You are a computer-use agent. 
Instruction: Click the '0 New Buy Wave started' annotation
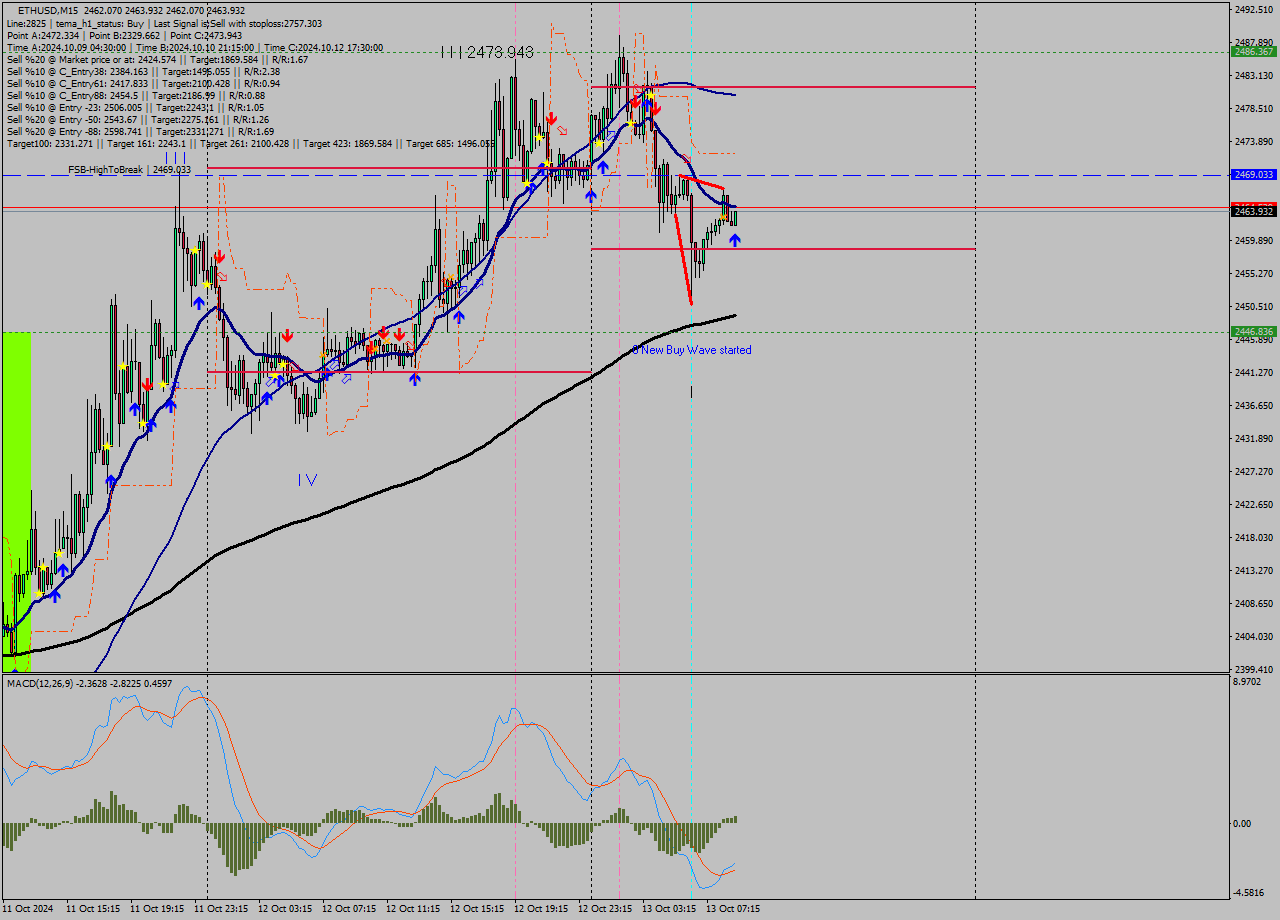(x=691, y=350)
